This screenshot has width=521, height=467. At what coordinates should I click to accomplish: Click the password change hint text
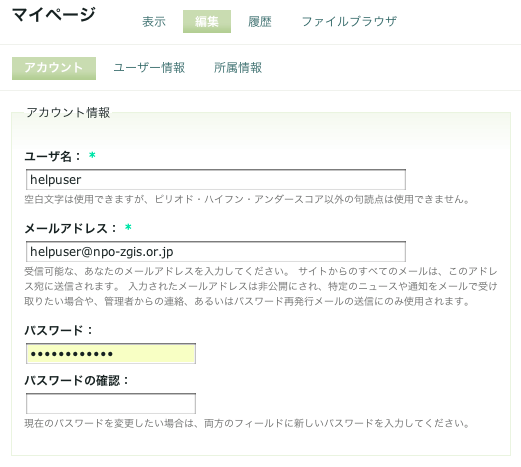[247, 423]
